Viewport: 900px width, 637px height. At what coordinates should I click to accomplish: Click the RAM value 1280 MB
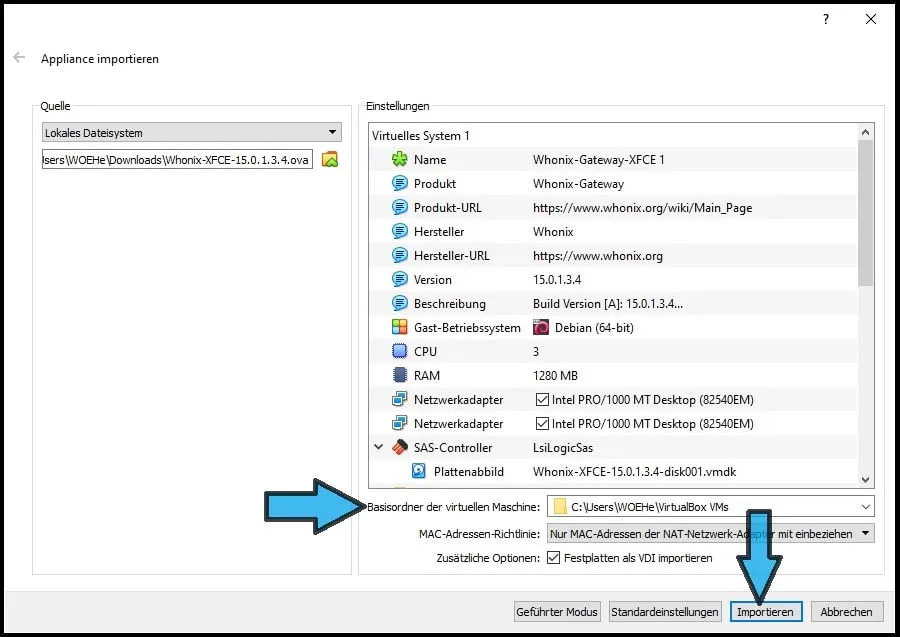(x=555, y=375)
